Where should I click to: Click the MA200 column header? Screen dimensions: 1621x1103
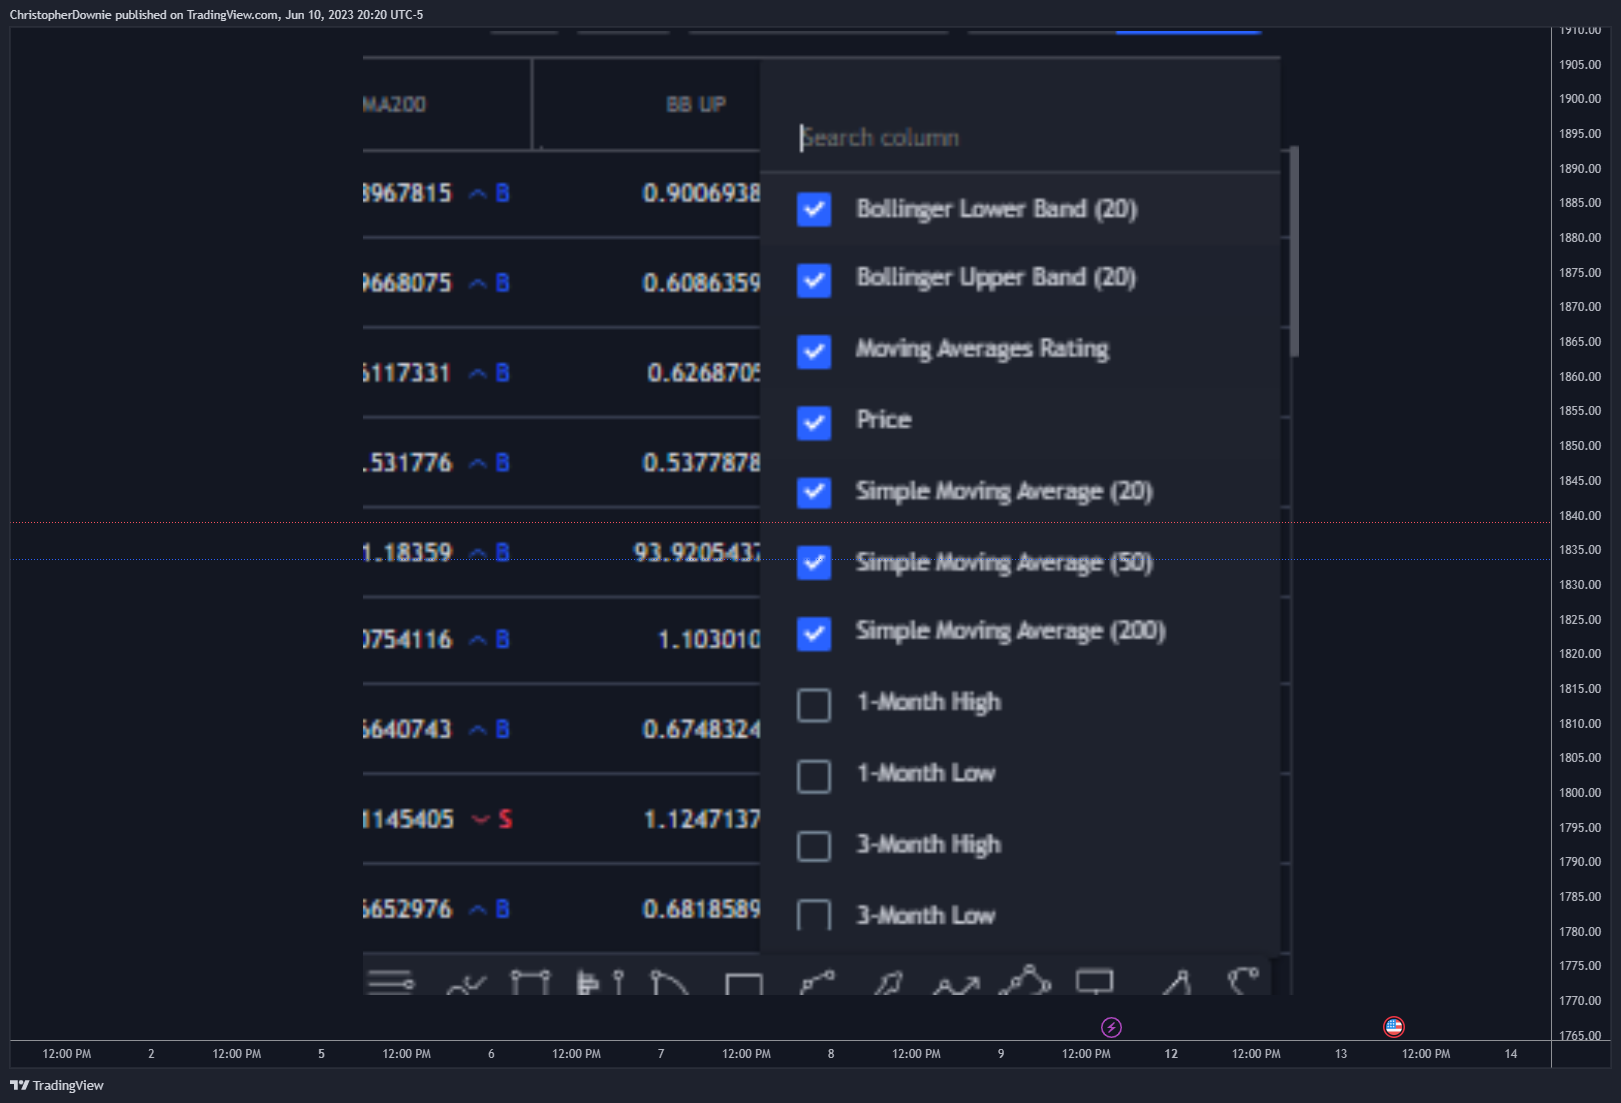(395, 104)
